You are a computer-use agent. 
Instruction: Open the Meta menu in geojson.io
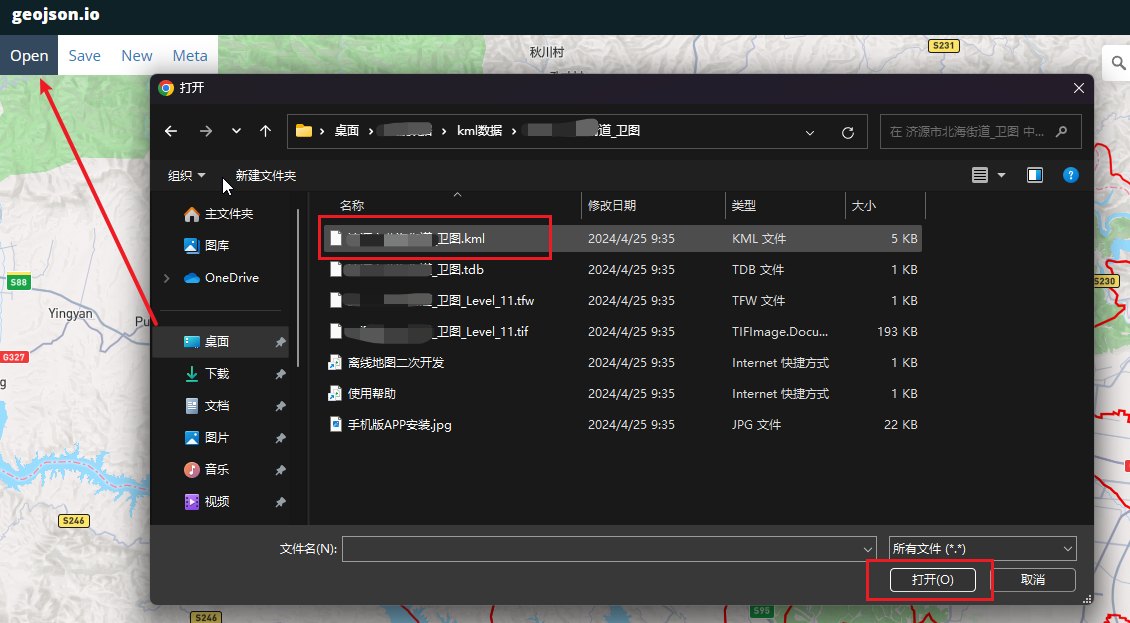click(190, 56)
